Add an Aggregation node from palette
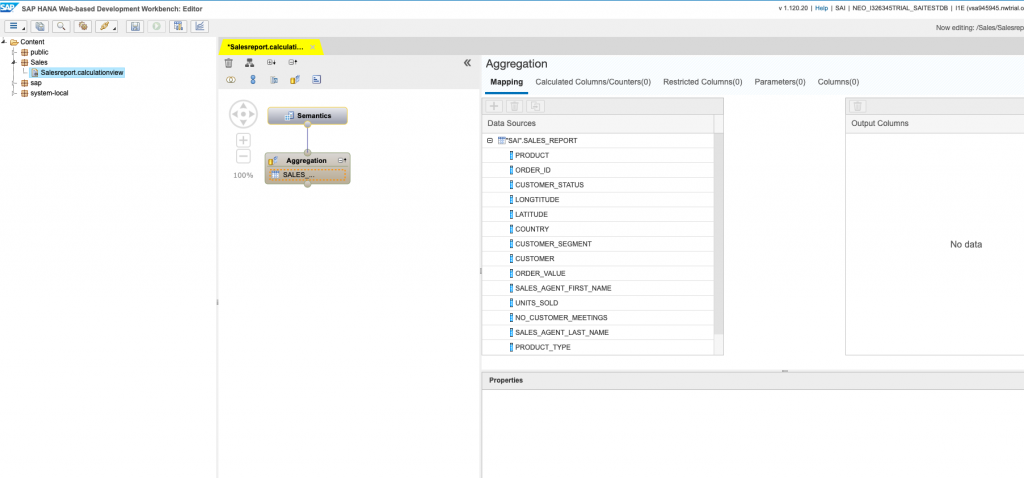 pyautogui.click(x=295, y=80)
